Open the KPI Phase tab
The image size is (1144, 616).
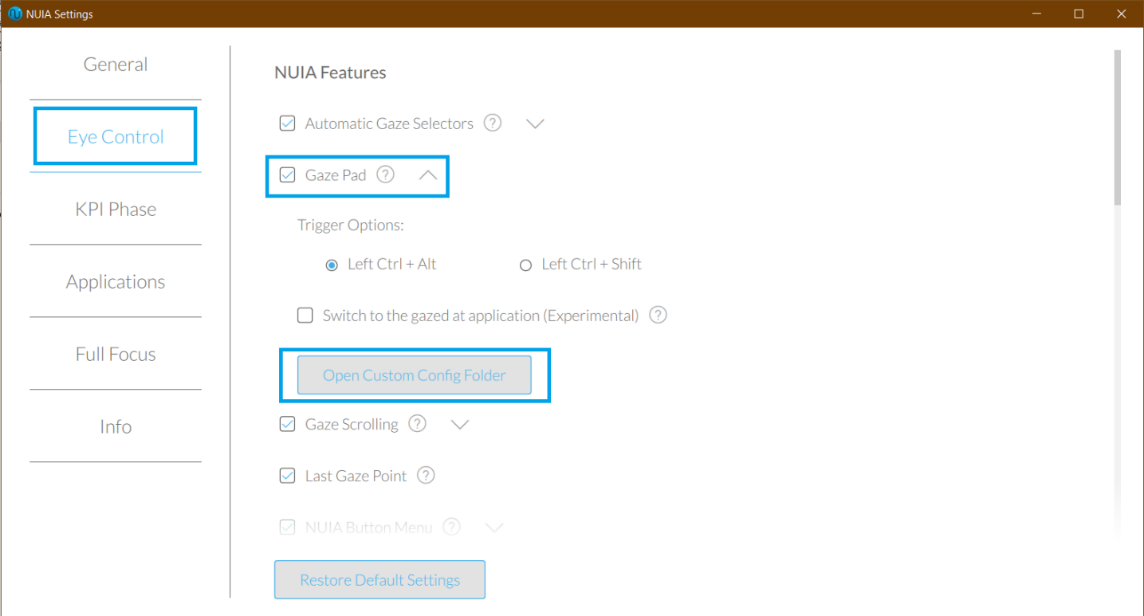(115, 209)
